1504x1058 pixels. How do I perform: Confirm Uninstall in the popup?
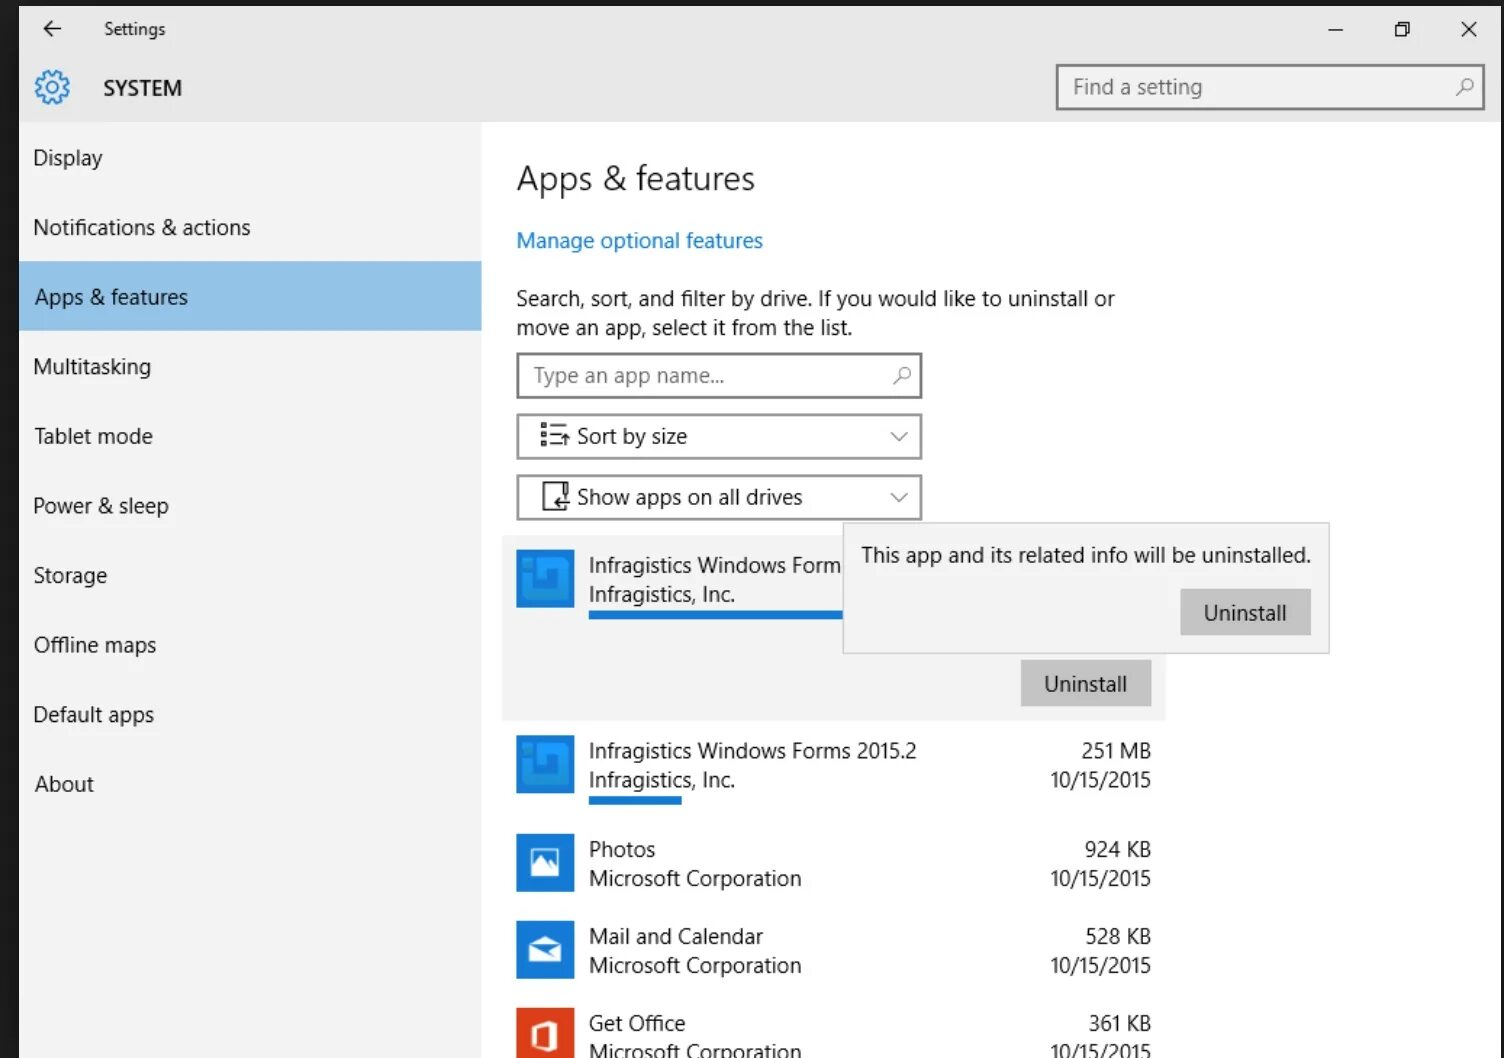1245,612
